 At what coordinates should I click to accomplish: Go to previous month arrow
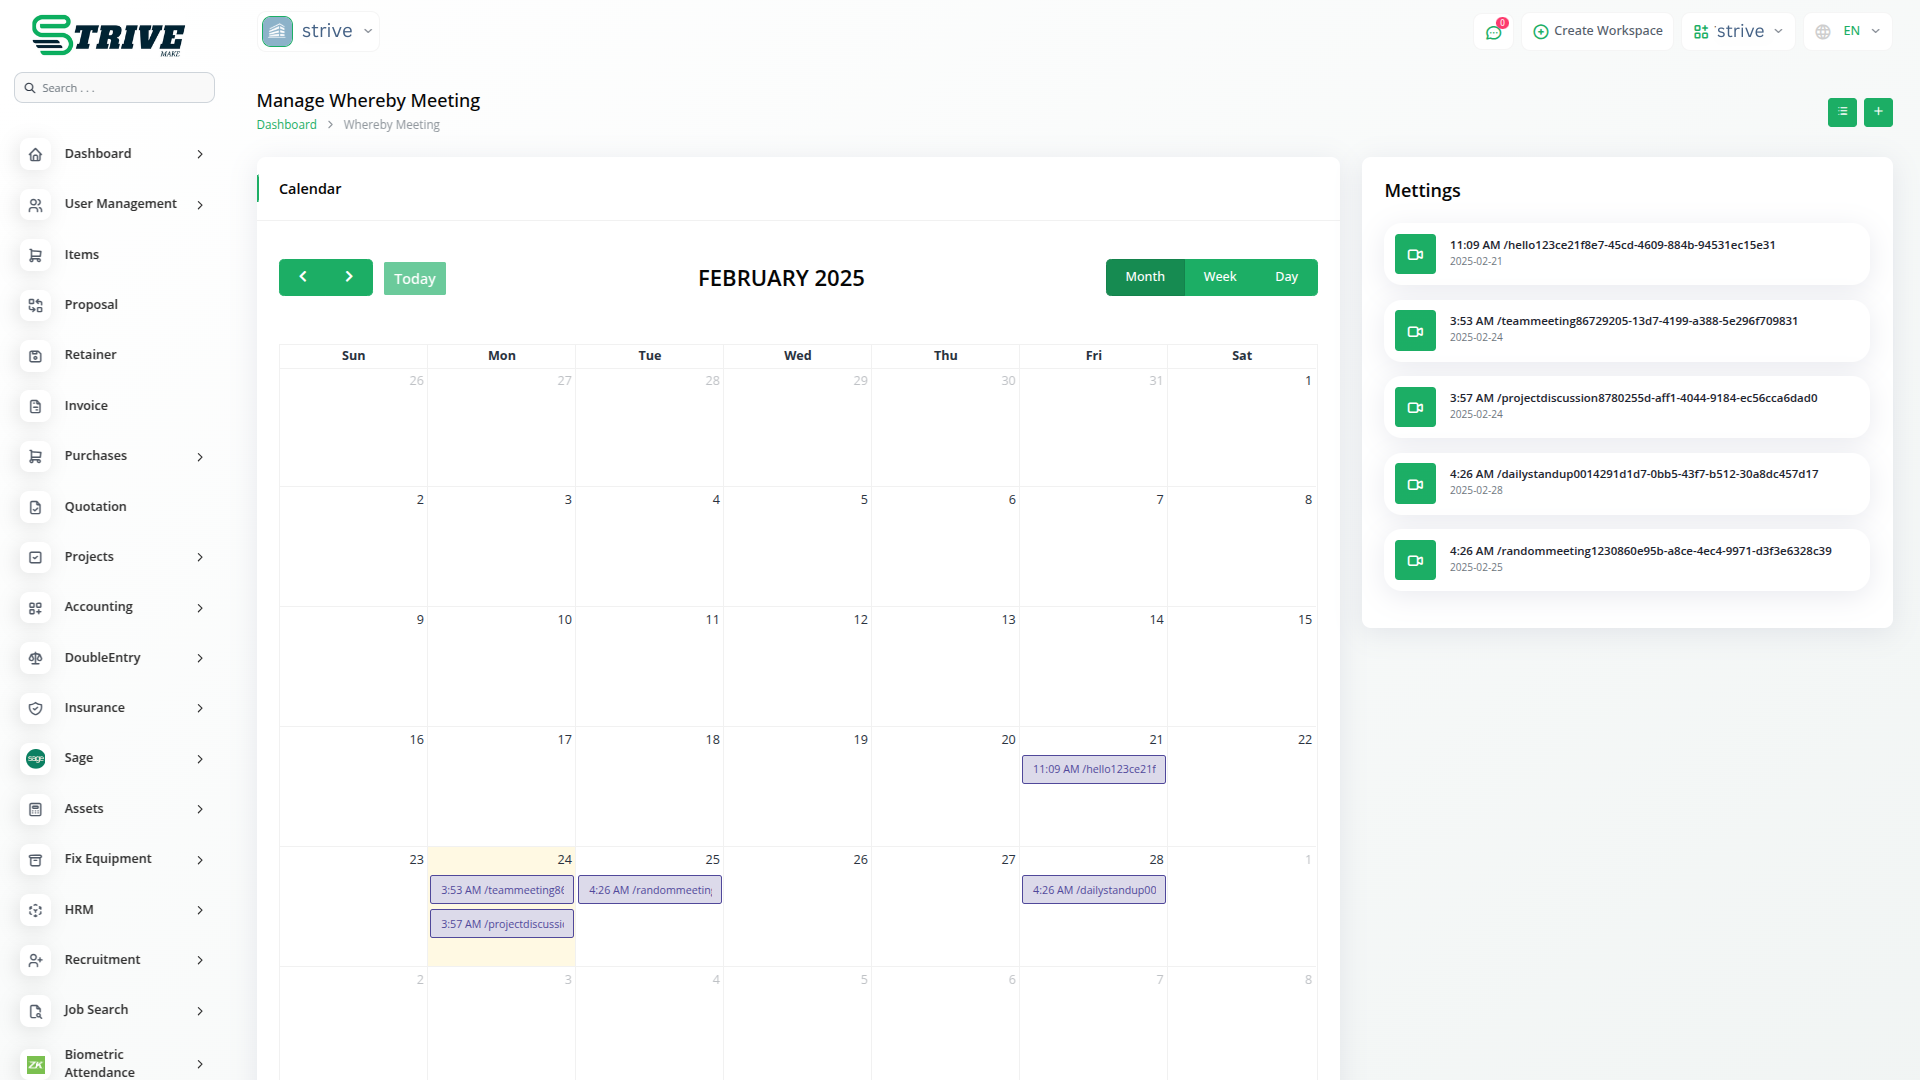303,277
